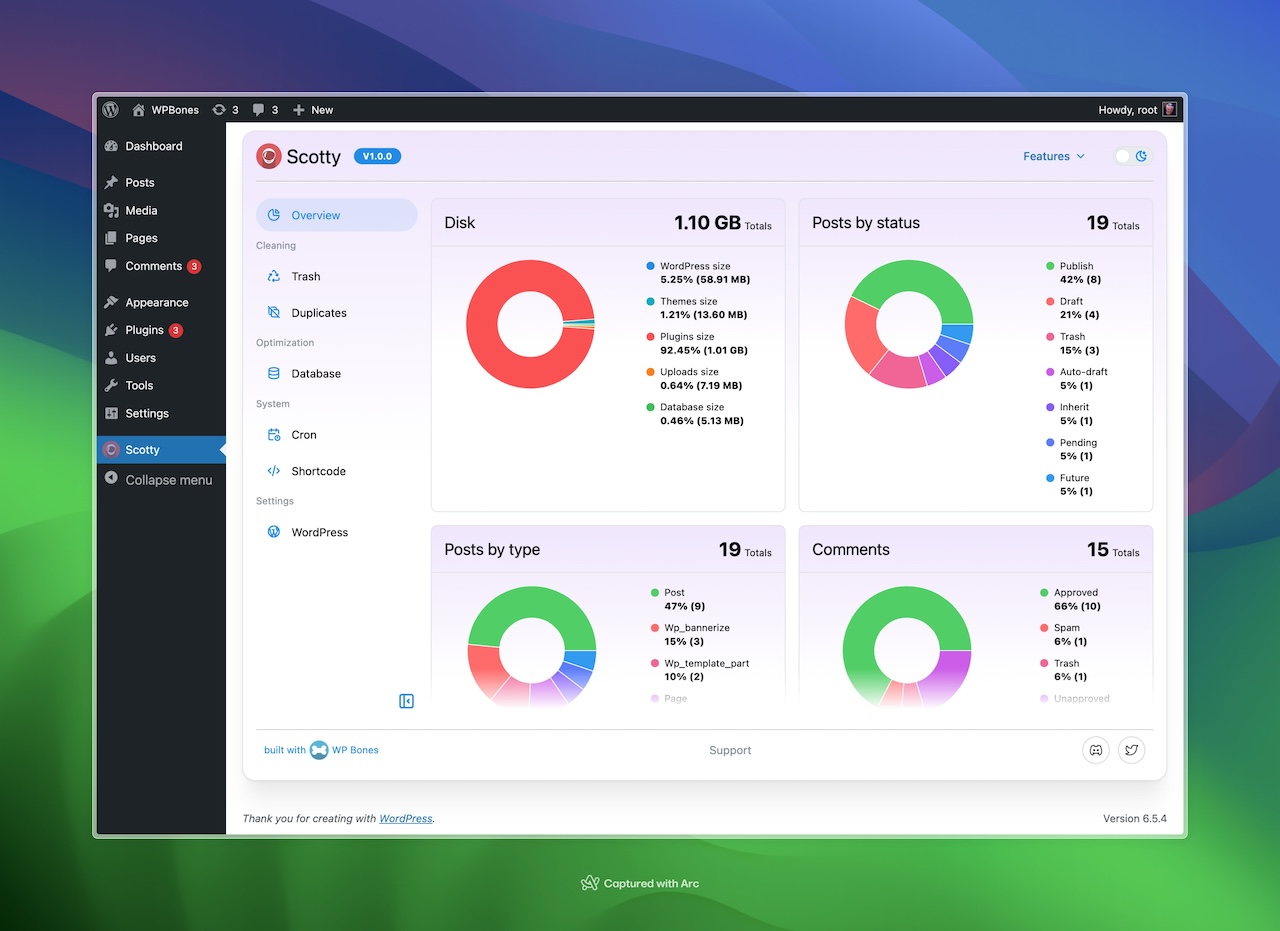This screenshot has width=1280, height=931.
Task: Click the Pending legend entry
Action: pyautogui.click(x=1072, y=449)
